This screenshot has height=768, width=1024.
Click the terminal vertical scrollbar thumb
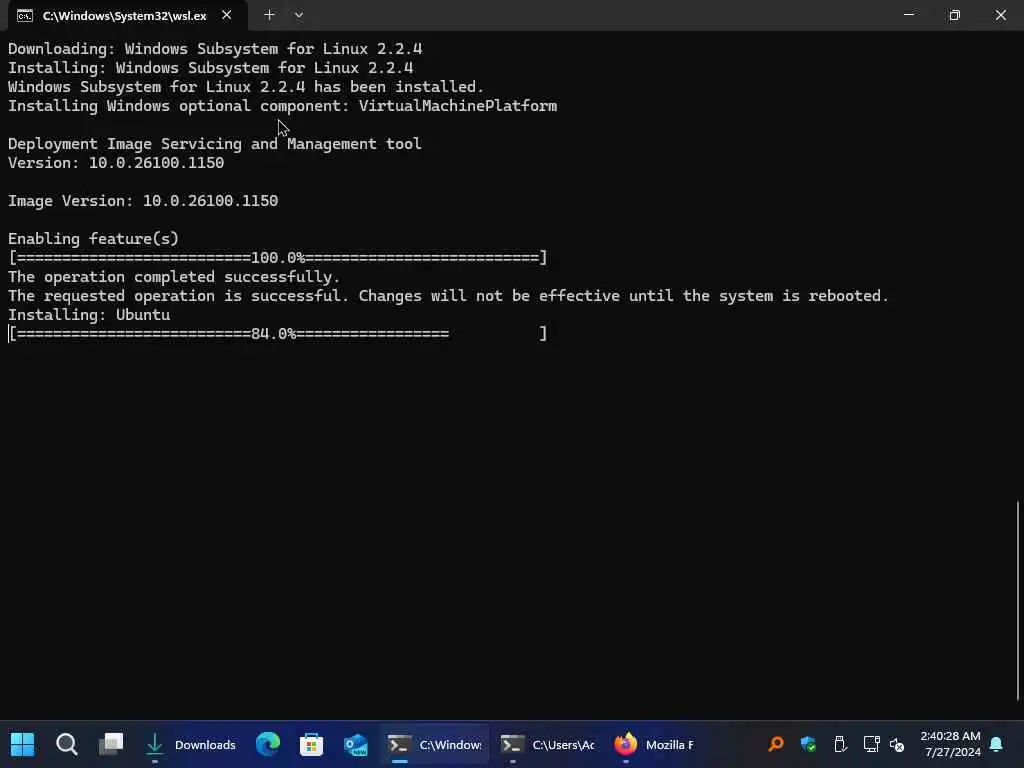[1017, 600]
